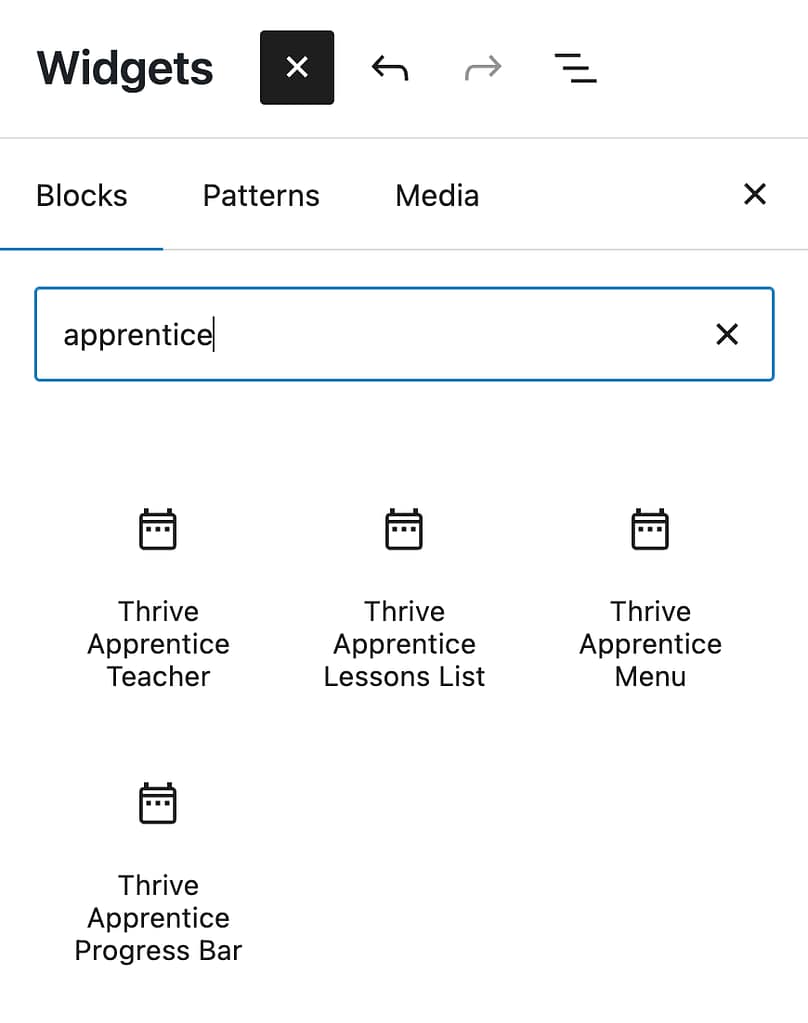Insert block via 'Thrive Apprentice Teacher' label
The height and width of the screenshot is (1023, 808).
click(158, 644)
